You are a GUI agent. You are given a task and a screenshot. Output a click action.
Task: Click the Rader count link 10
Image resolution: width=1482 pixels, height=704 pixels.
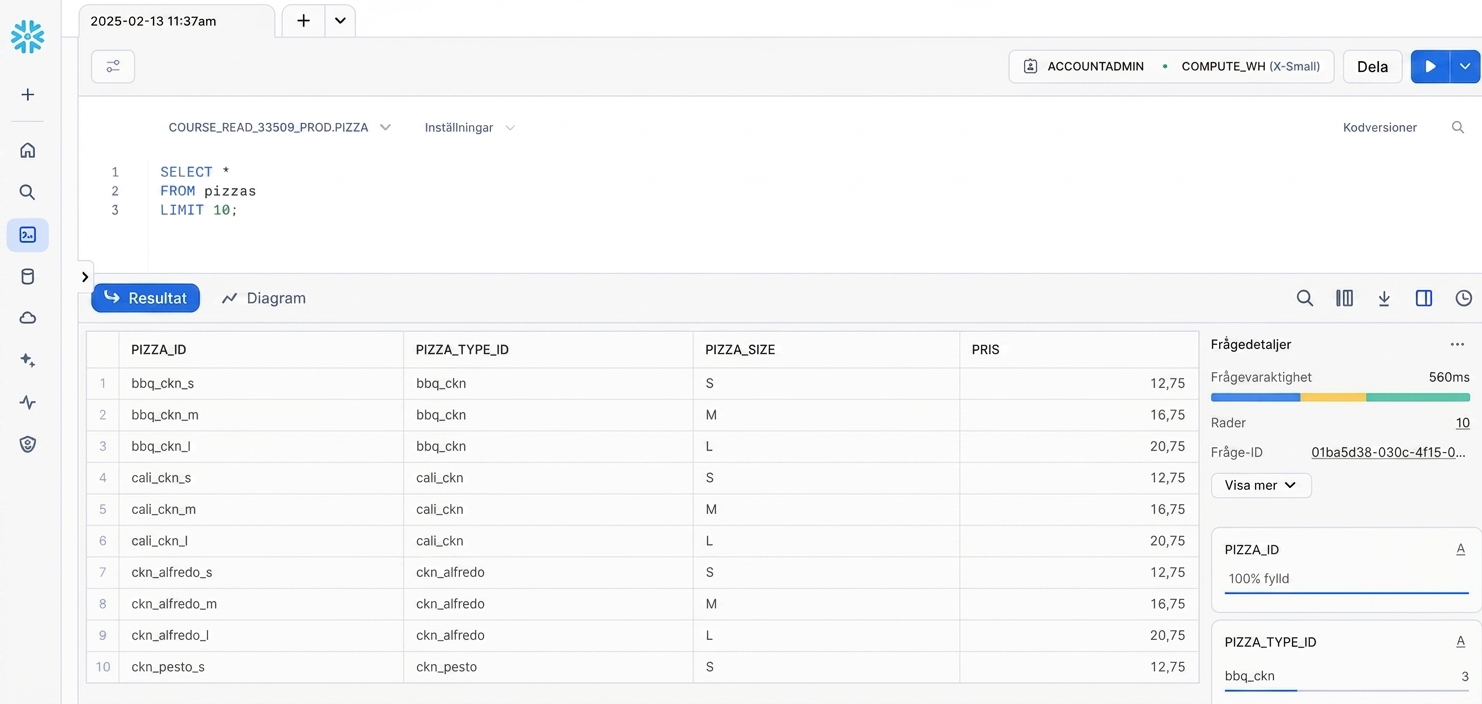pyautogui.click(x=1462, y=423)
